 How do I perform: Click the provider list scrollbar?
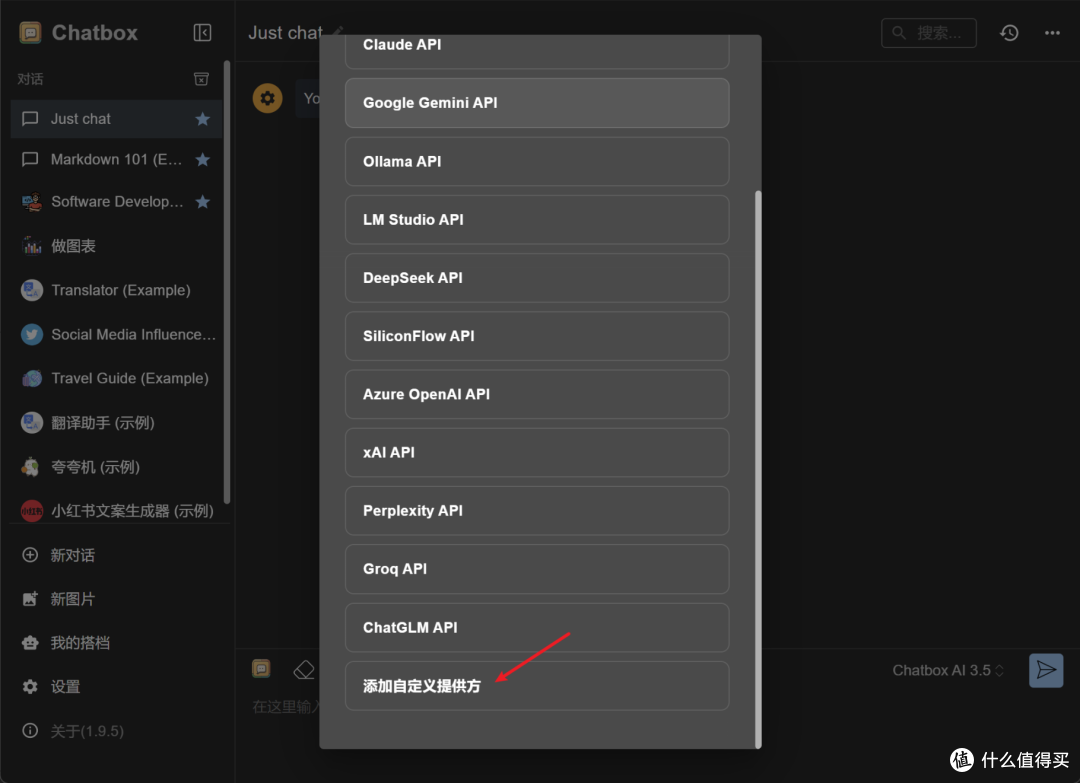click(758, 468)
